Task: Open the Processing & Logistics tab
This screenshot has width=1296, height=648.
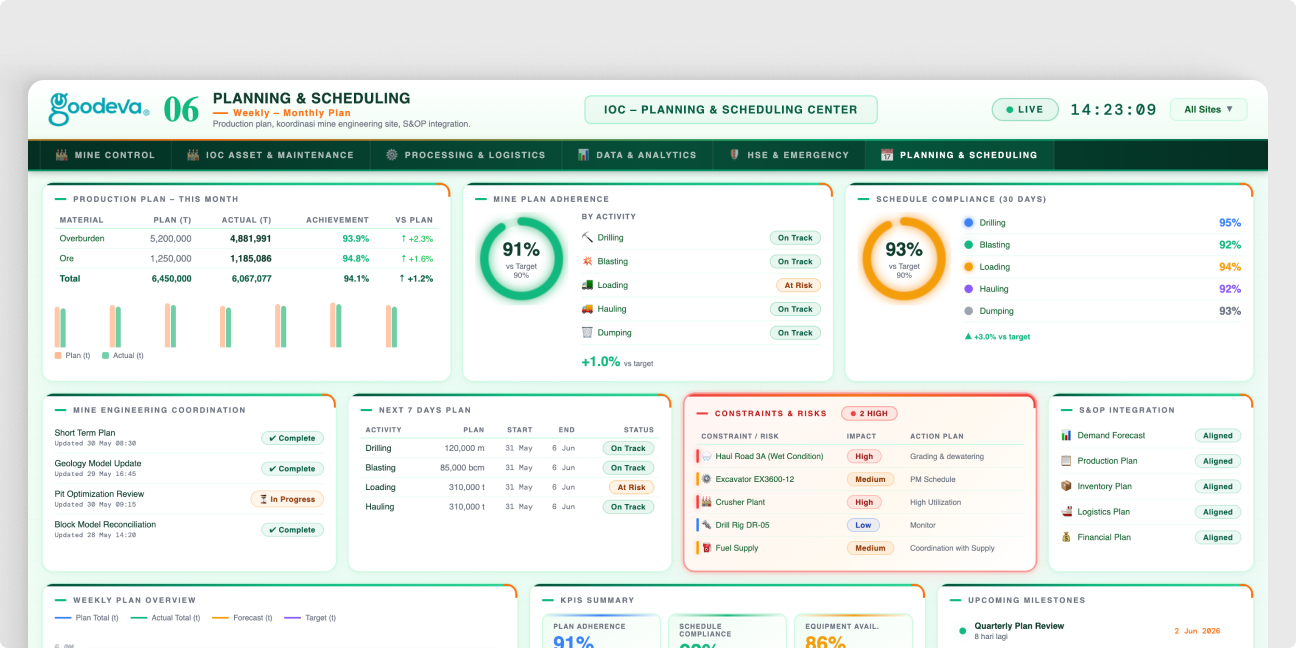Action: pyautogui.click(x=465, y=155)
